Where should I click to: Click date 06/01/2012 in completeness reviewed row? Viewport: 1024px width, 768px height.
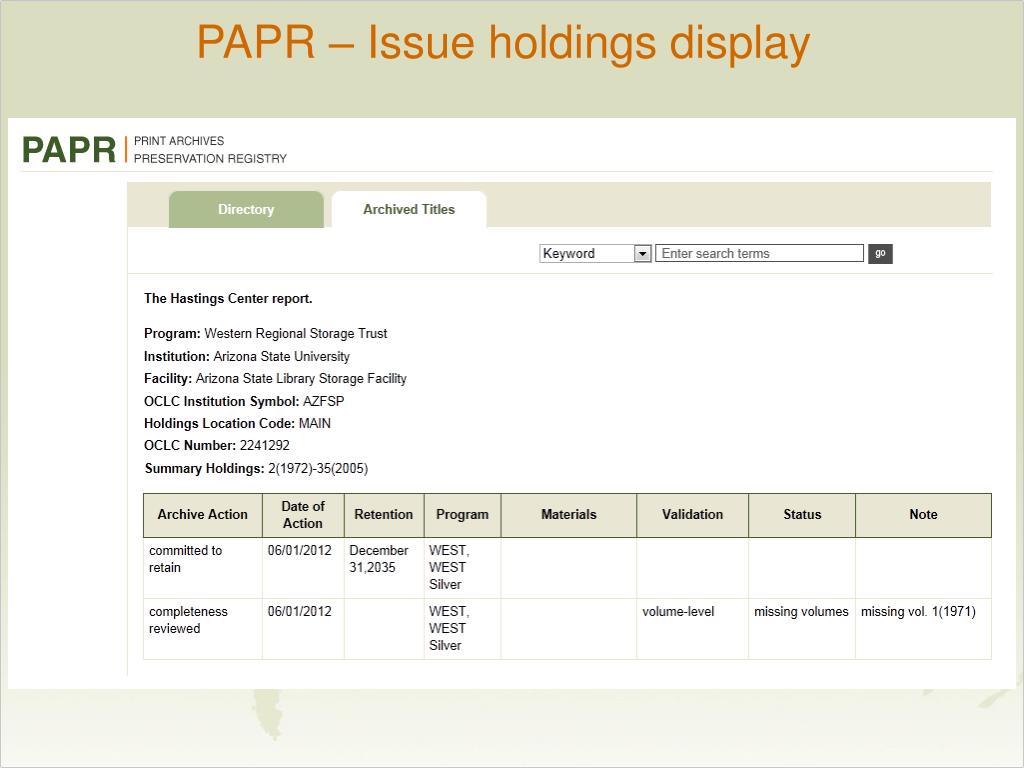303,628
